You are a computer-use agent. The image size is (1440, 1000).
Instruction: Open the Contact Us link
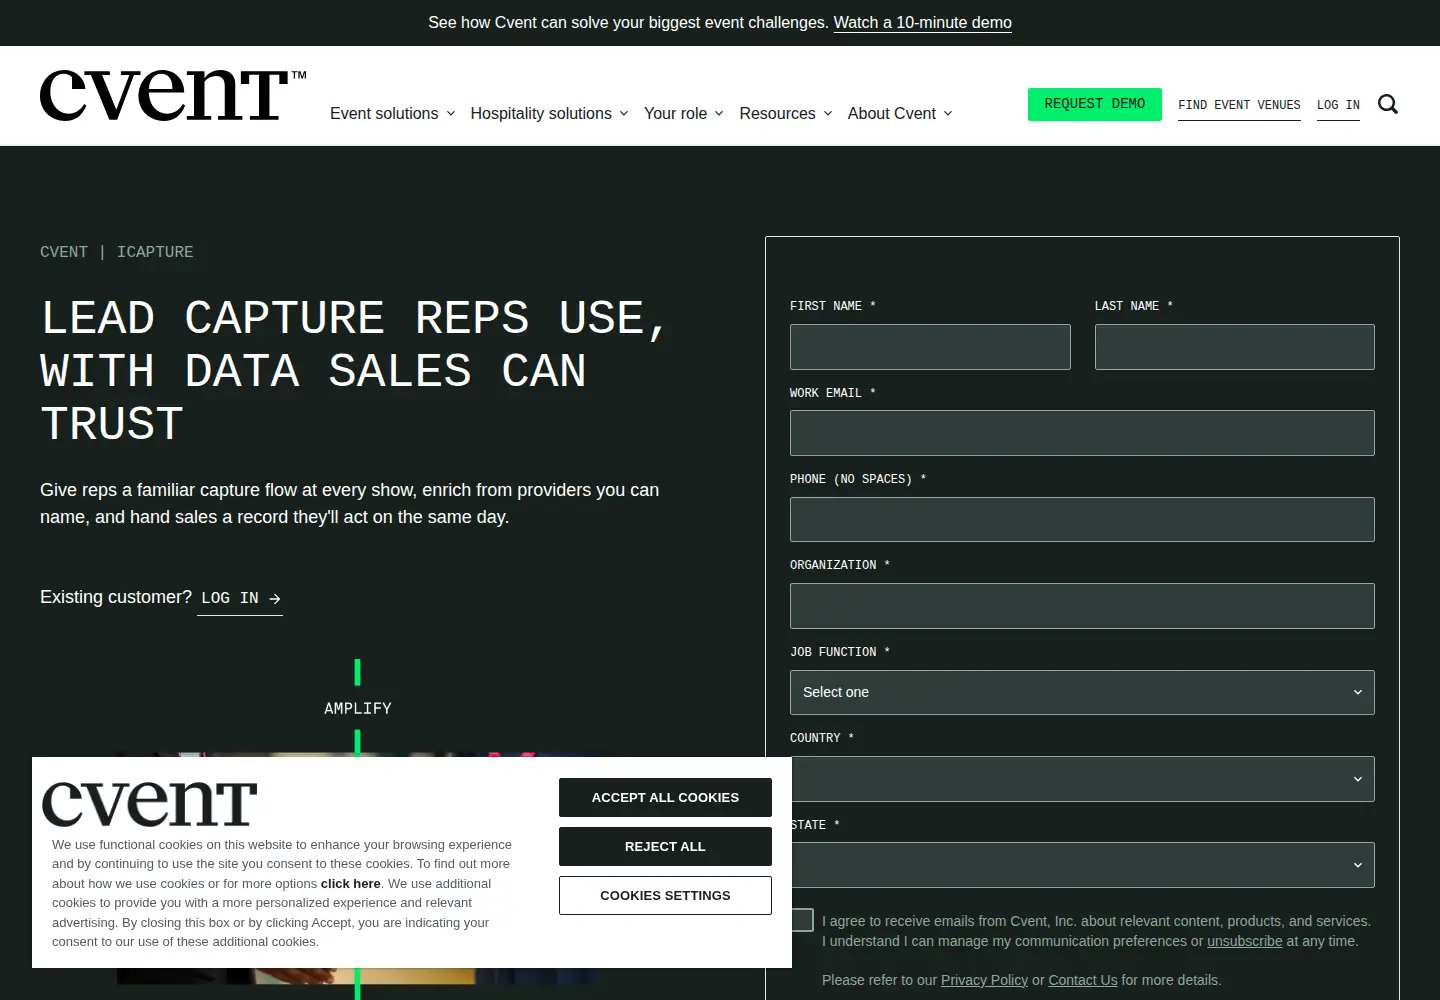pos(1083,980)
